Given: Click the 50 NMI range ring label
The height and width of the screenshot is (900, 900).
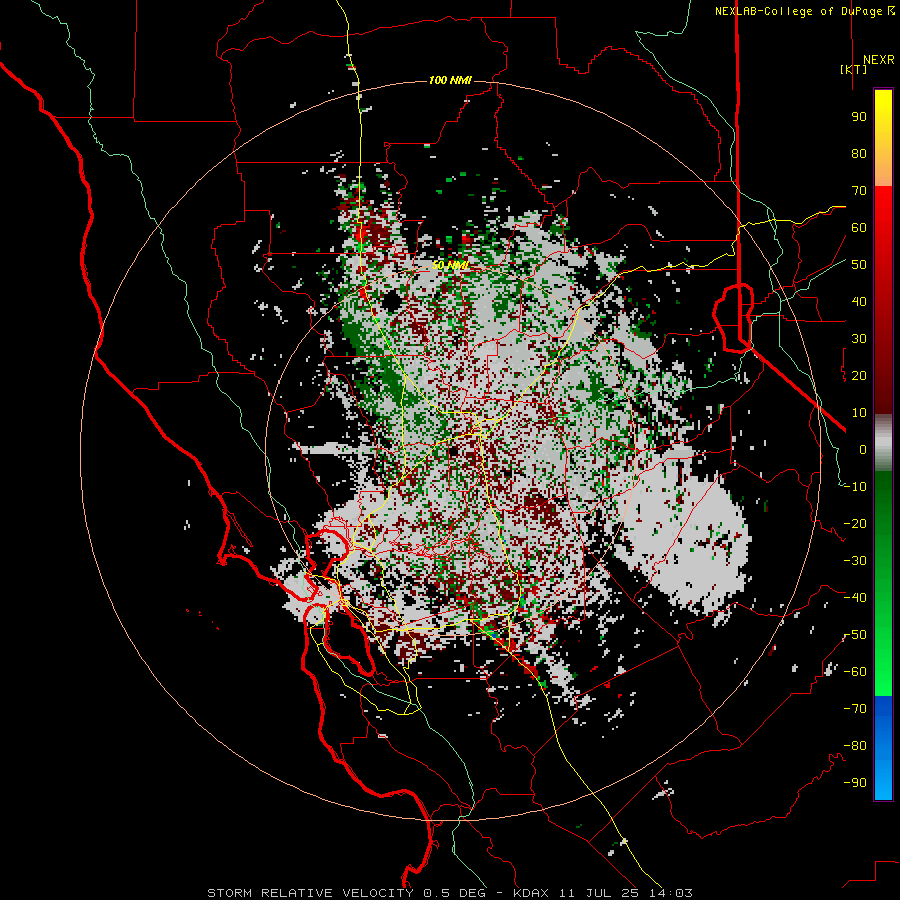Looking at the screenshot, I should (450, 265).
